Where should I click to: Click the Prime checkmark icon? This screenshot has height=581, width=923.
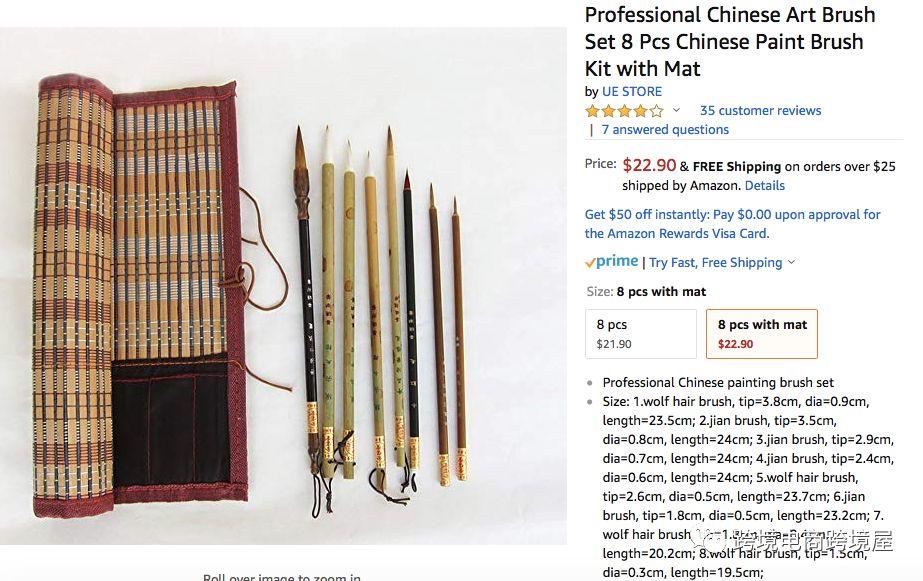pos(590,263)
